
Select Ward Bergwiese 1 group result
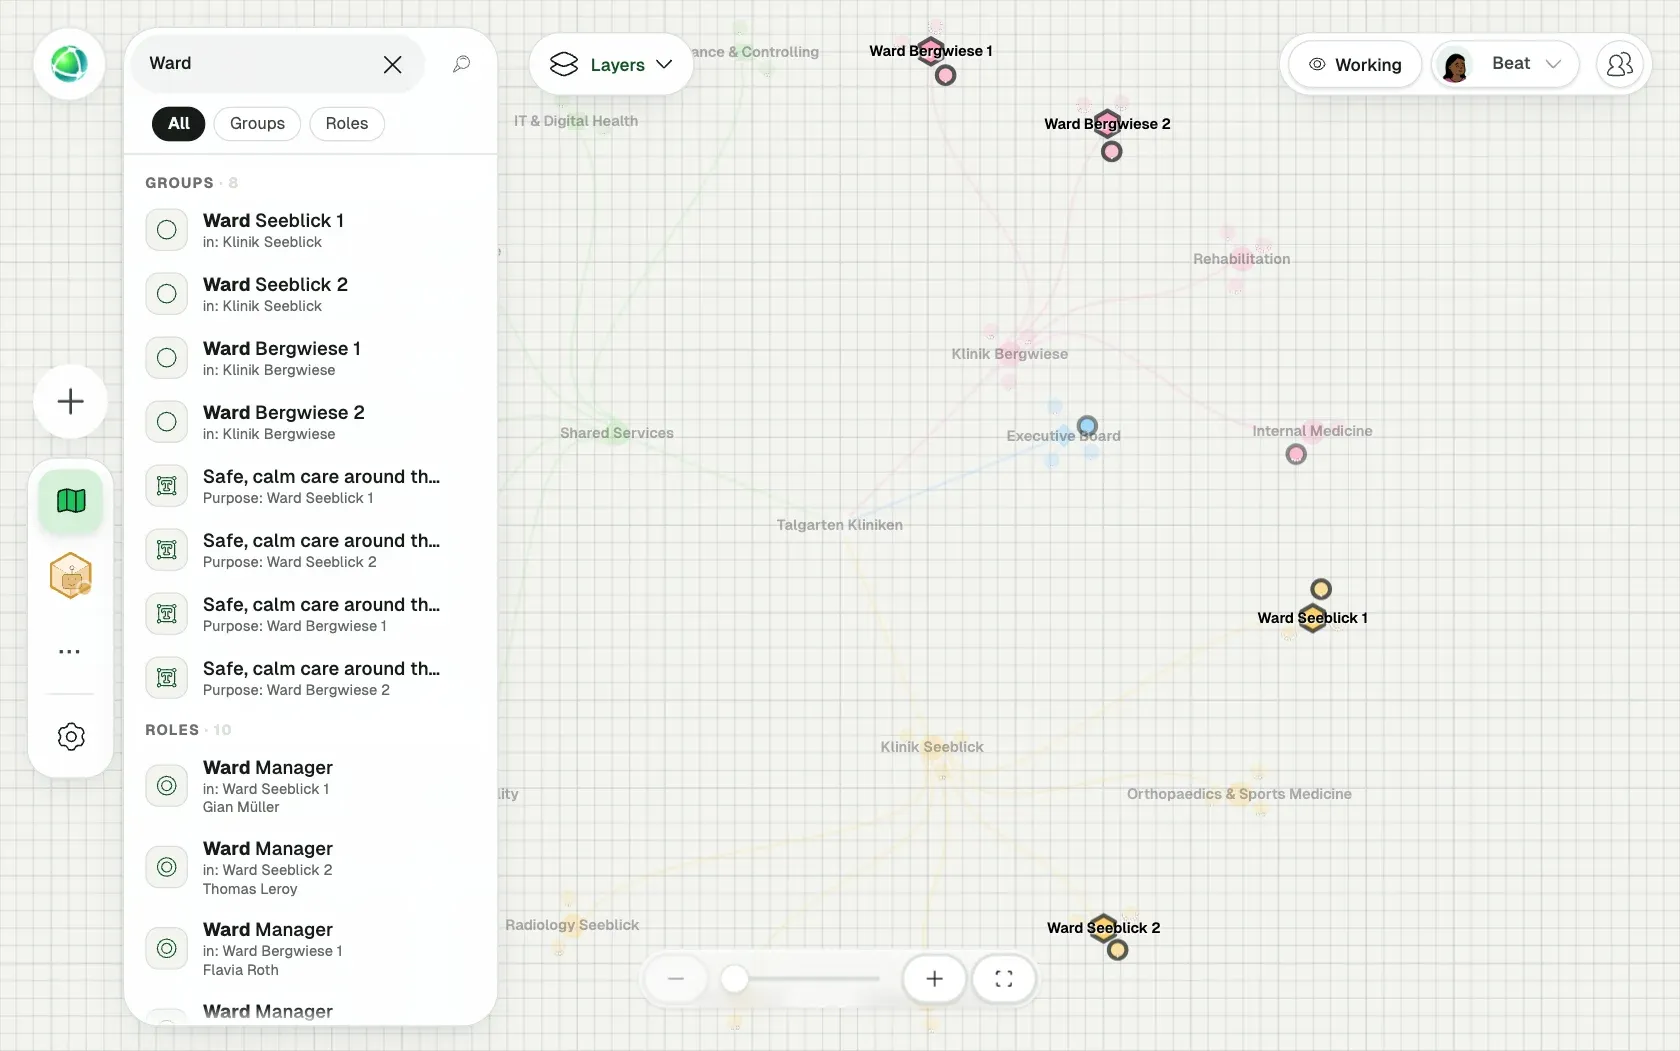310,358
